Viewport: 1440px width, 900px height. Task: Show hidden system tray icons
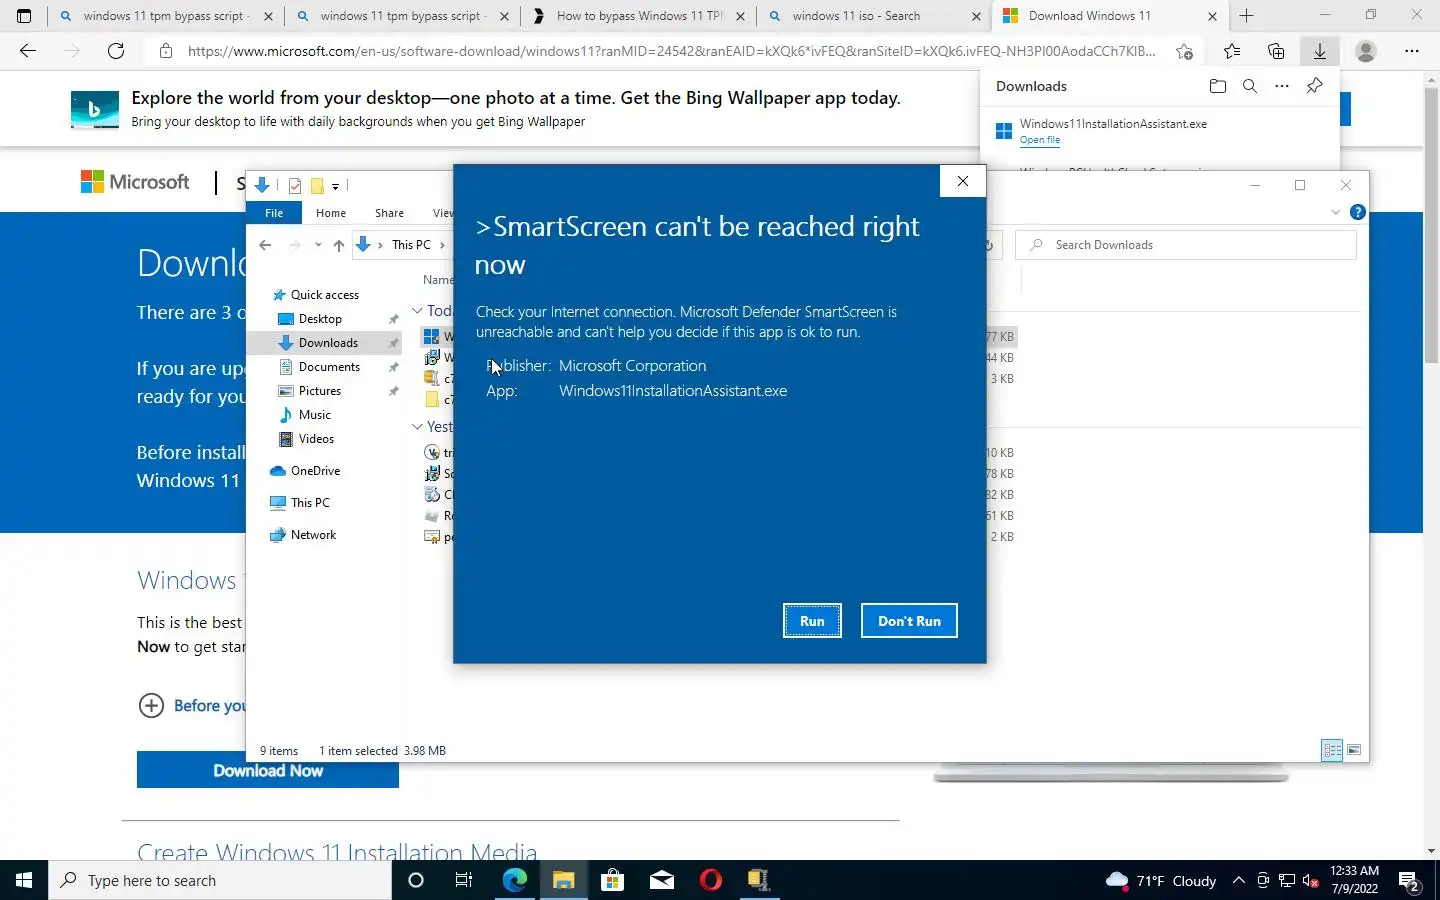[1238, 880]
